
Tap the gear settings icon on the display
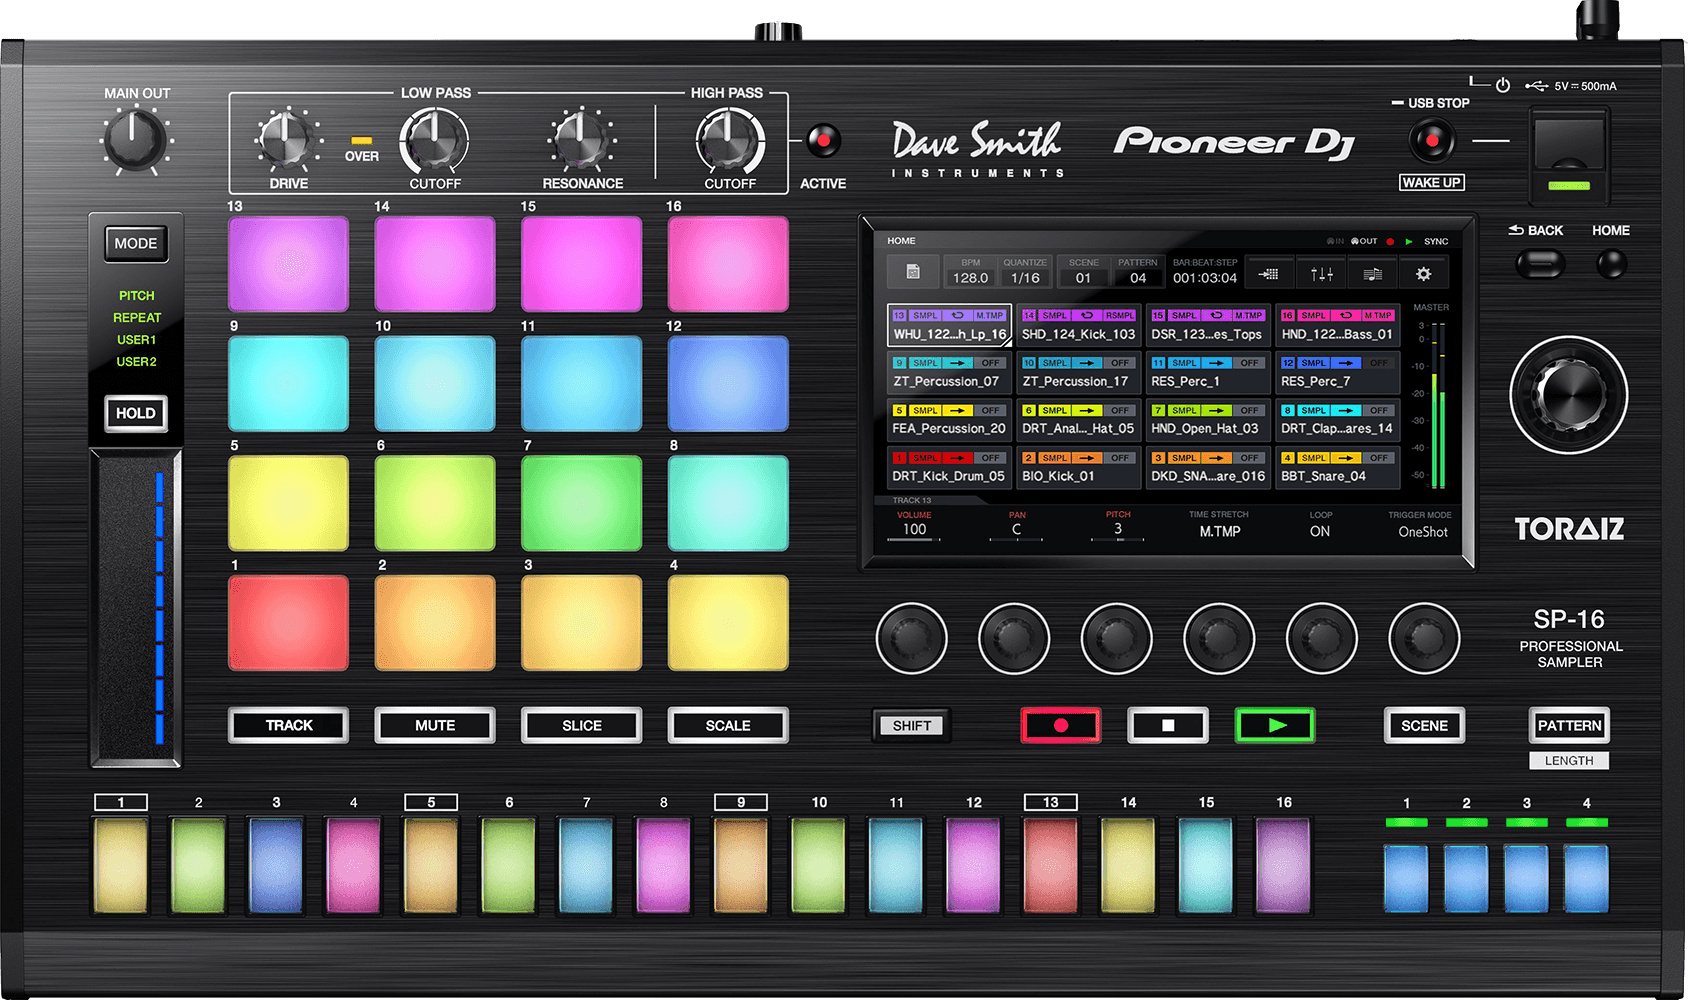pos(1423,274)
